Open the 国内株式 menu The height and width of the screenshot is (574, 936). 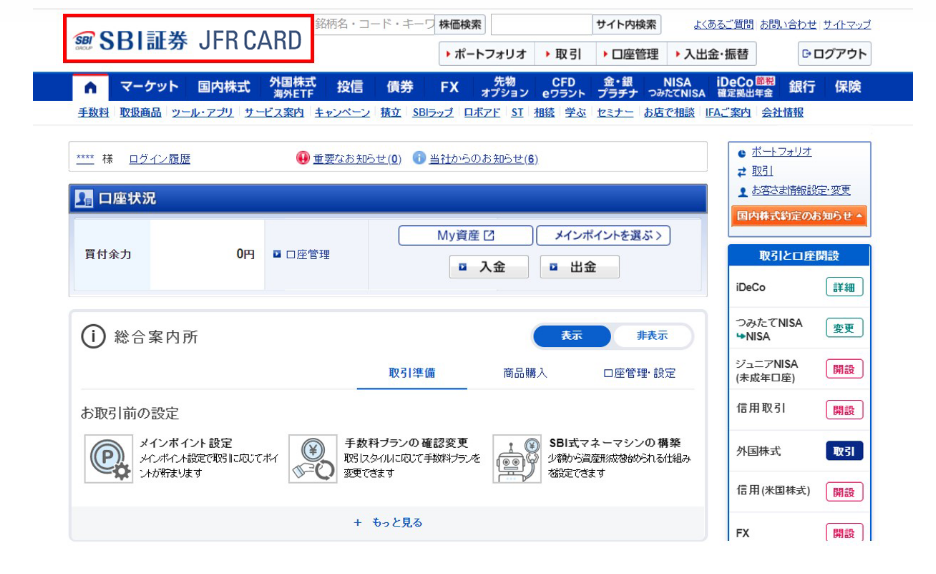click(x=224, y=87)
